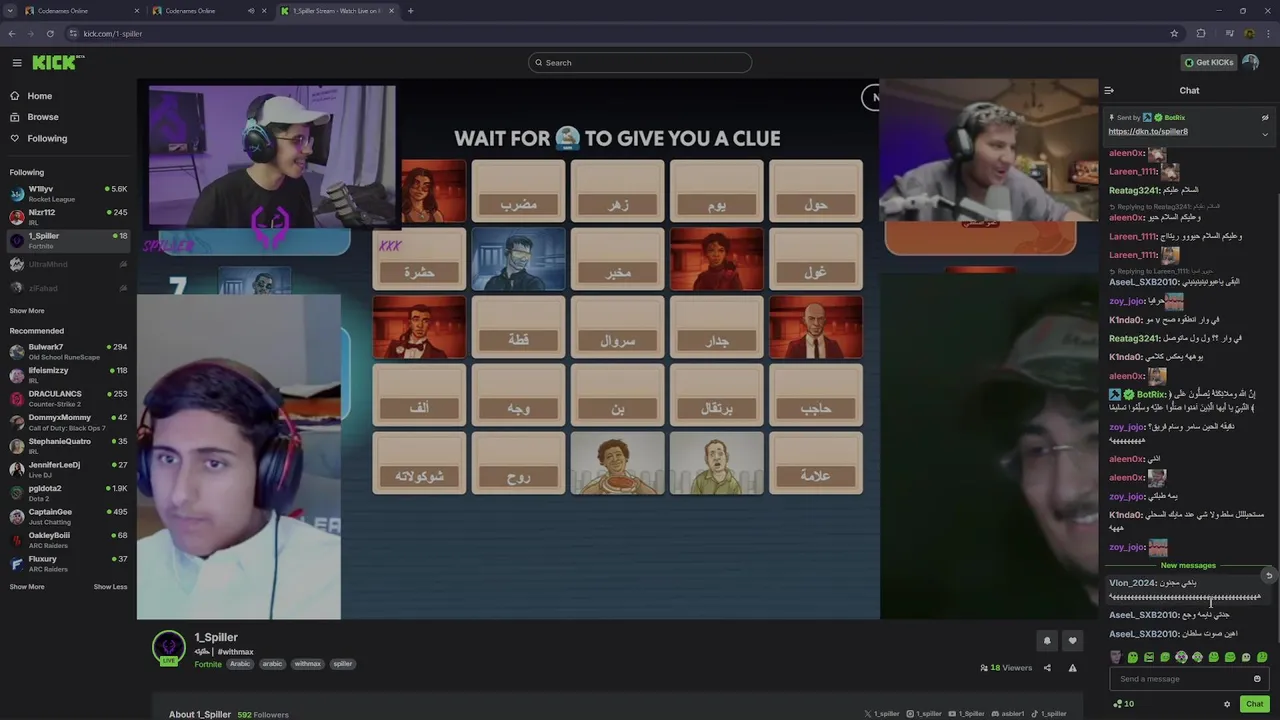1280x720 pixels.
Task: Collapse the chat panel icon
Action: click(x=1109, y=90)
